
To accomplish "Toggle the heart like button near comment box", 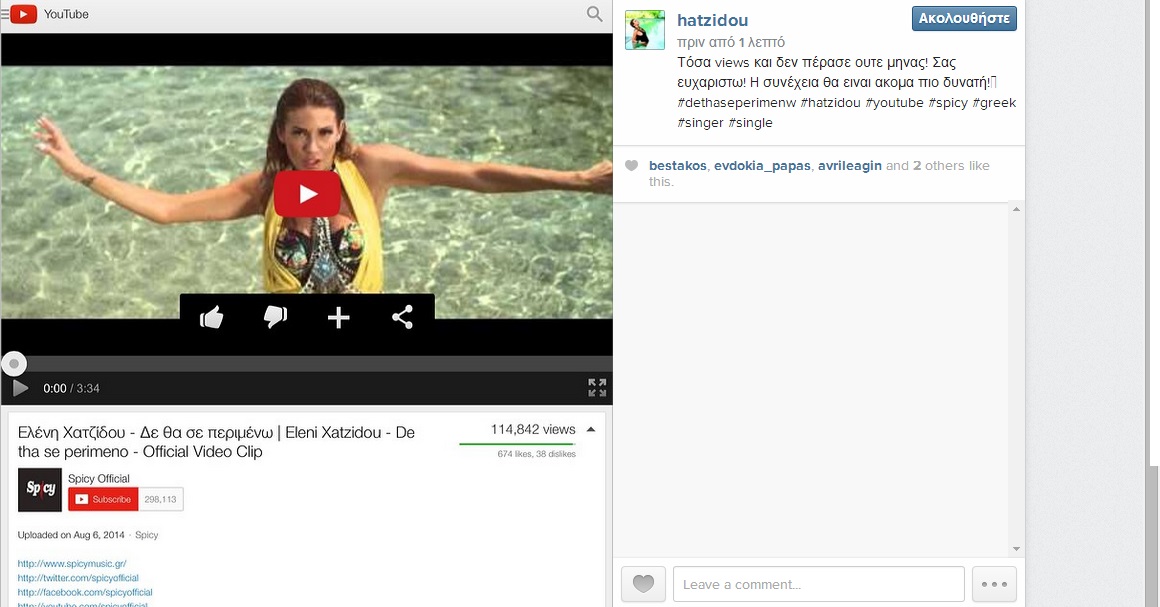I will pos(643,584).
